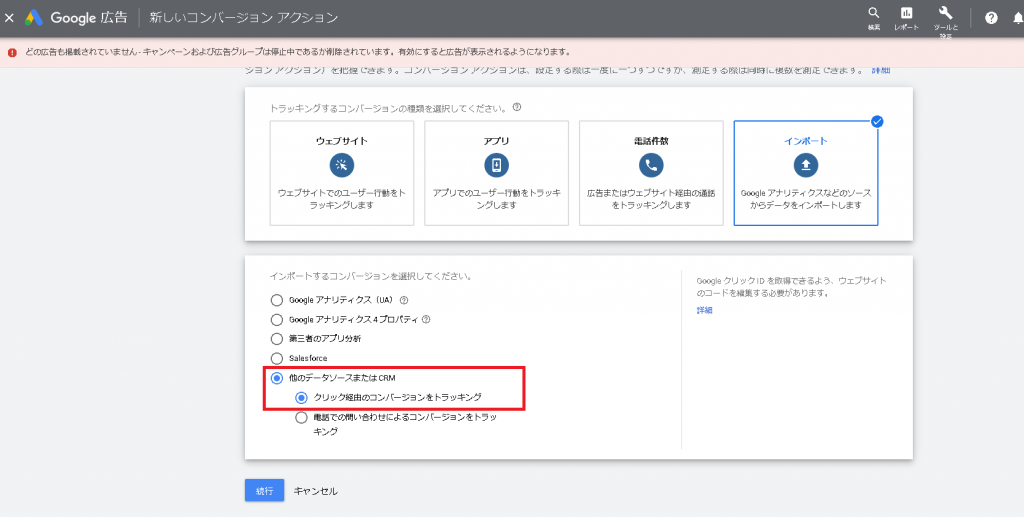Screen dimensions: 1024x517
Task: Click 新しいコンバージョン アクション header text
Action: click(x=244, y=18)
